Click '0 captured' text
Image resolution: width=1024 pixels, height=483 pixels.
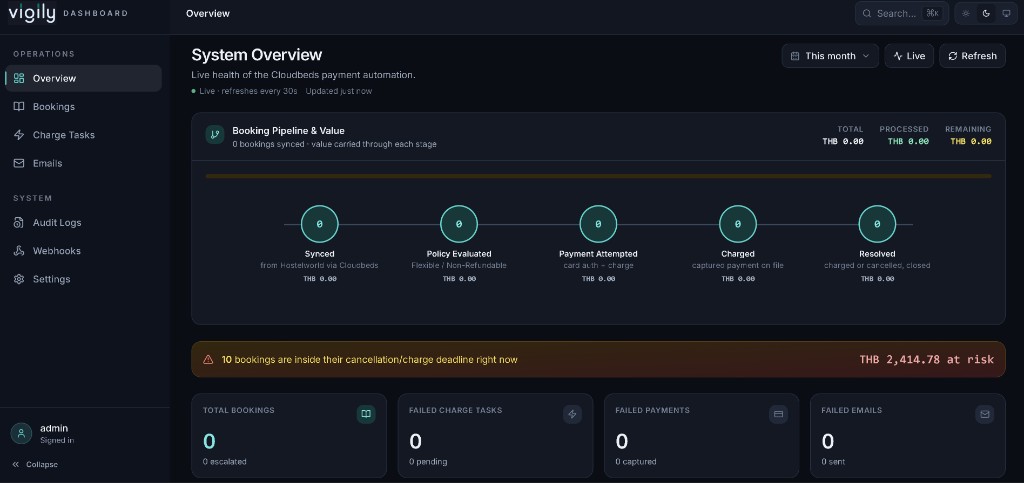[x=636, y=461]
